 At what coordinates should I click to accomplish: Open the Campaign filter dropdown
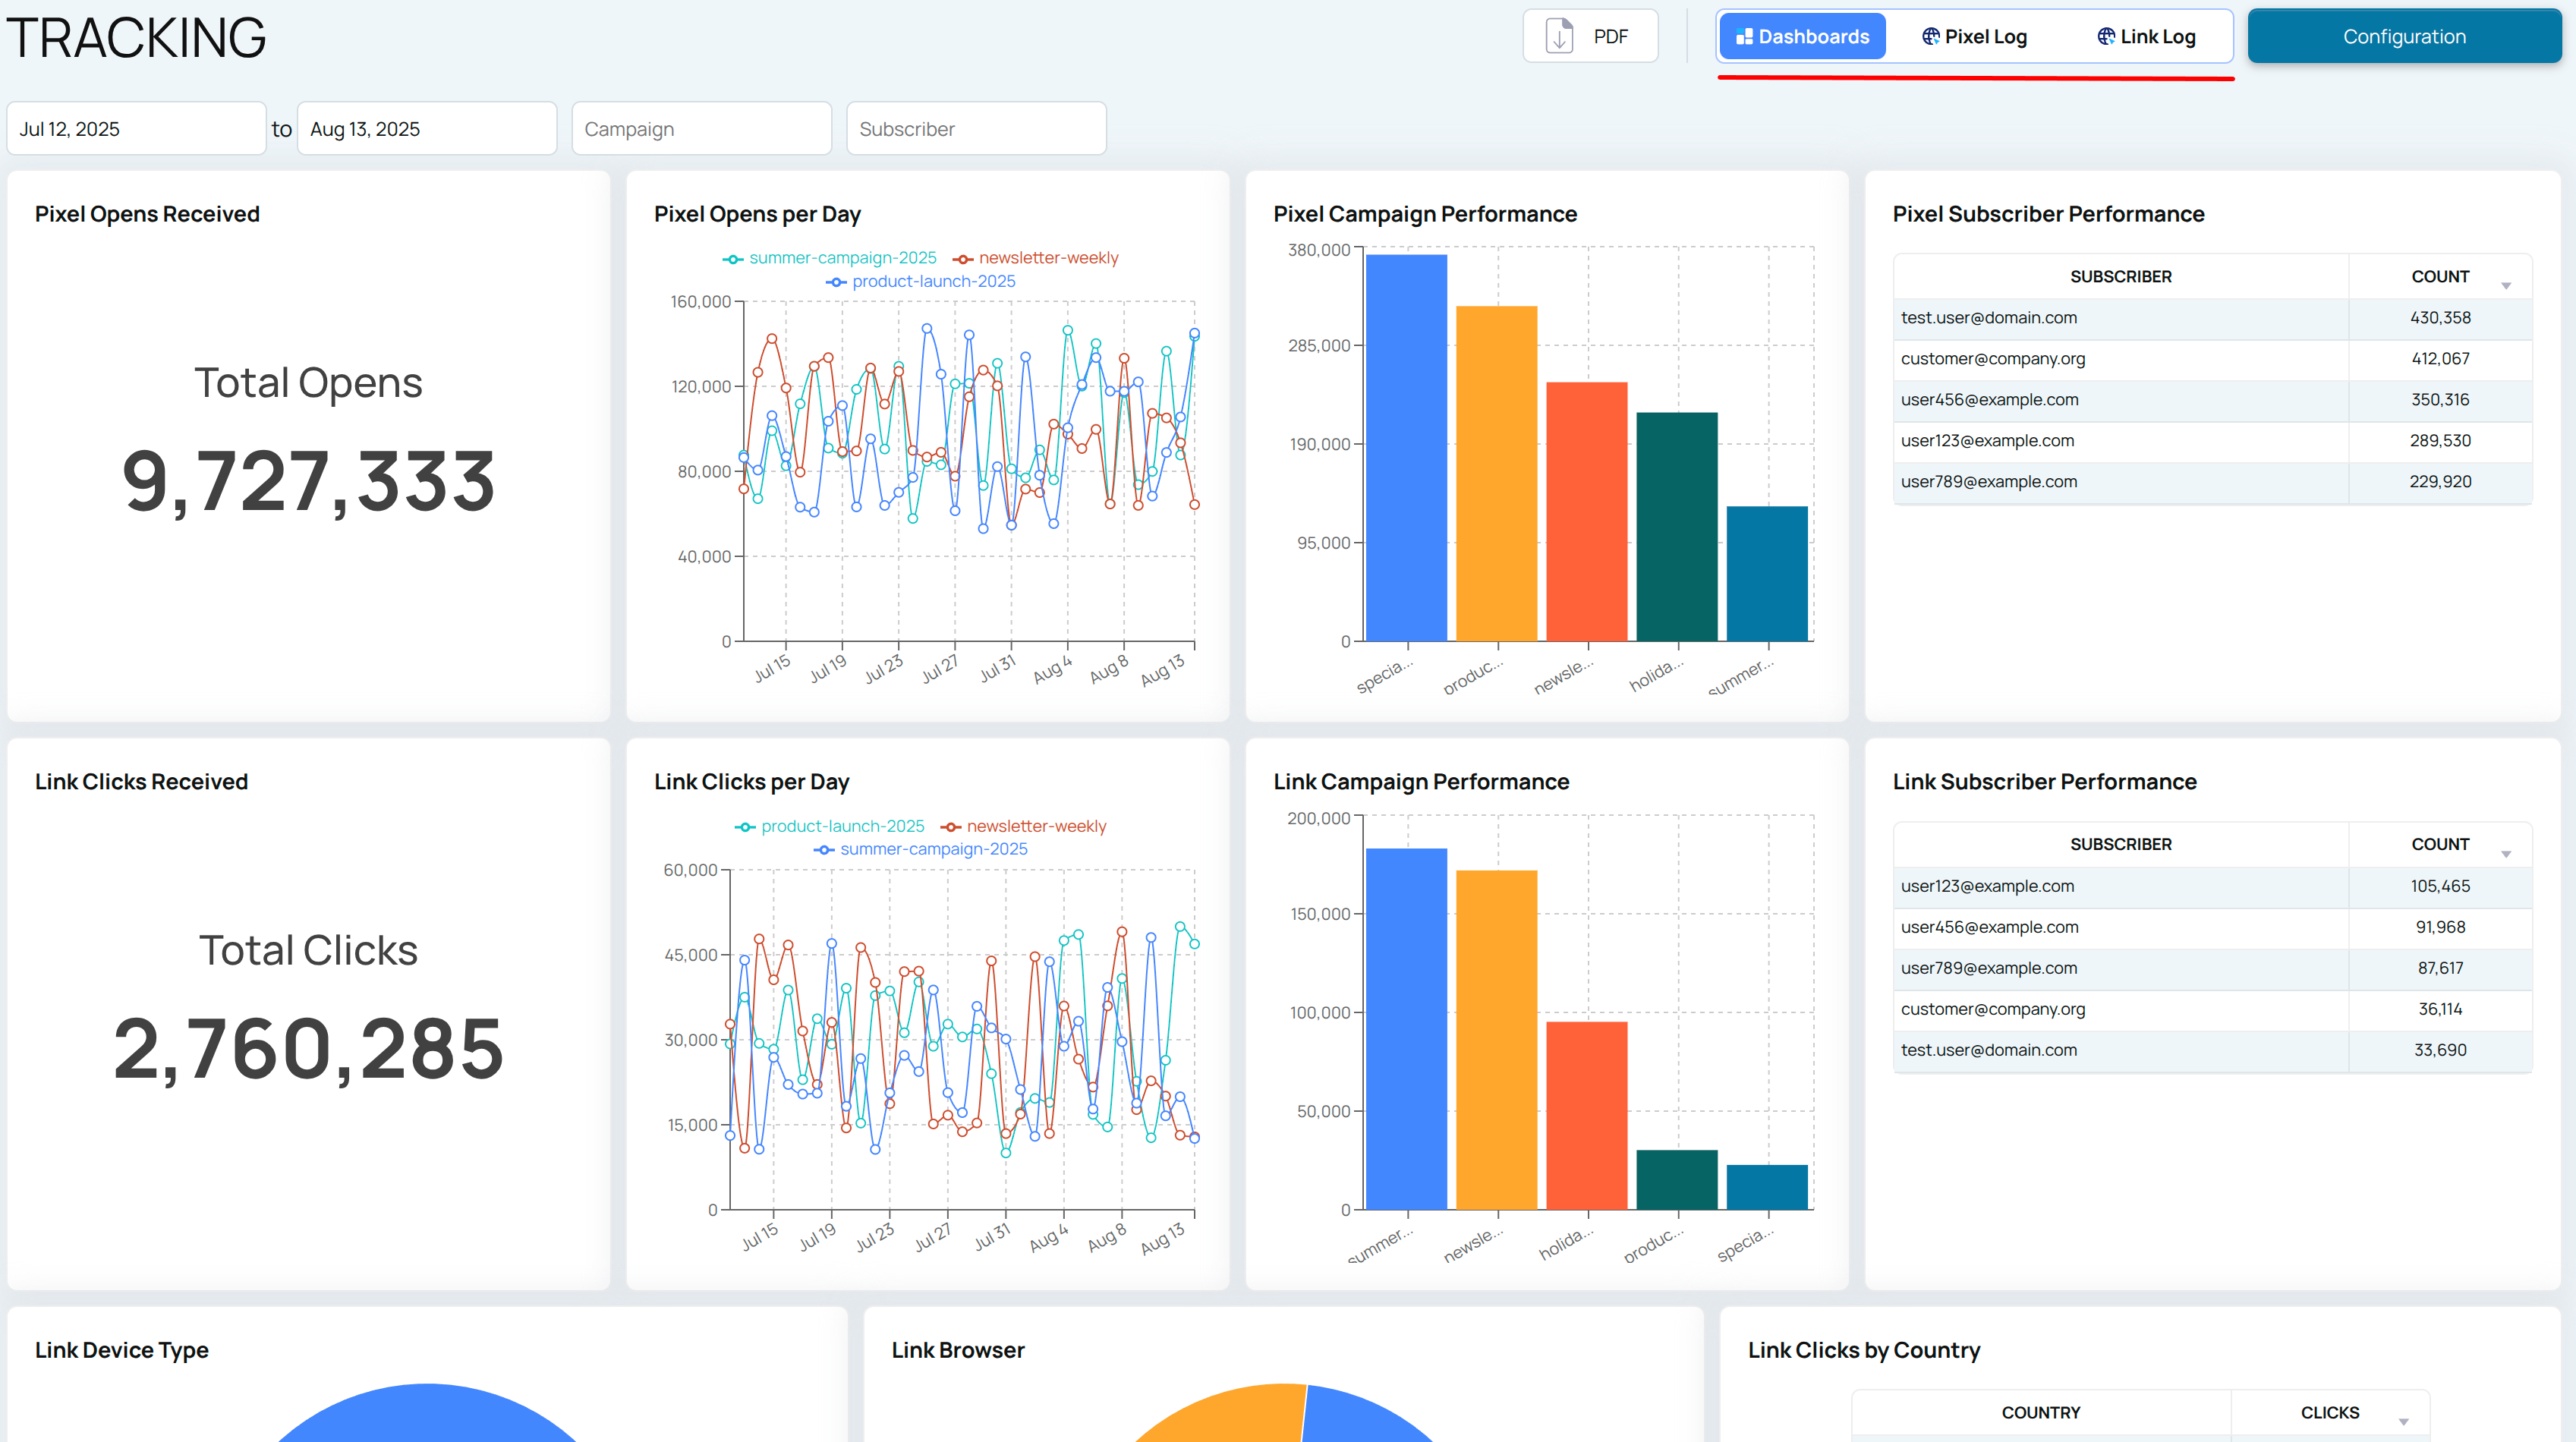pos(701,129)
